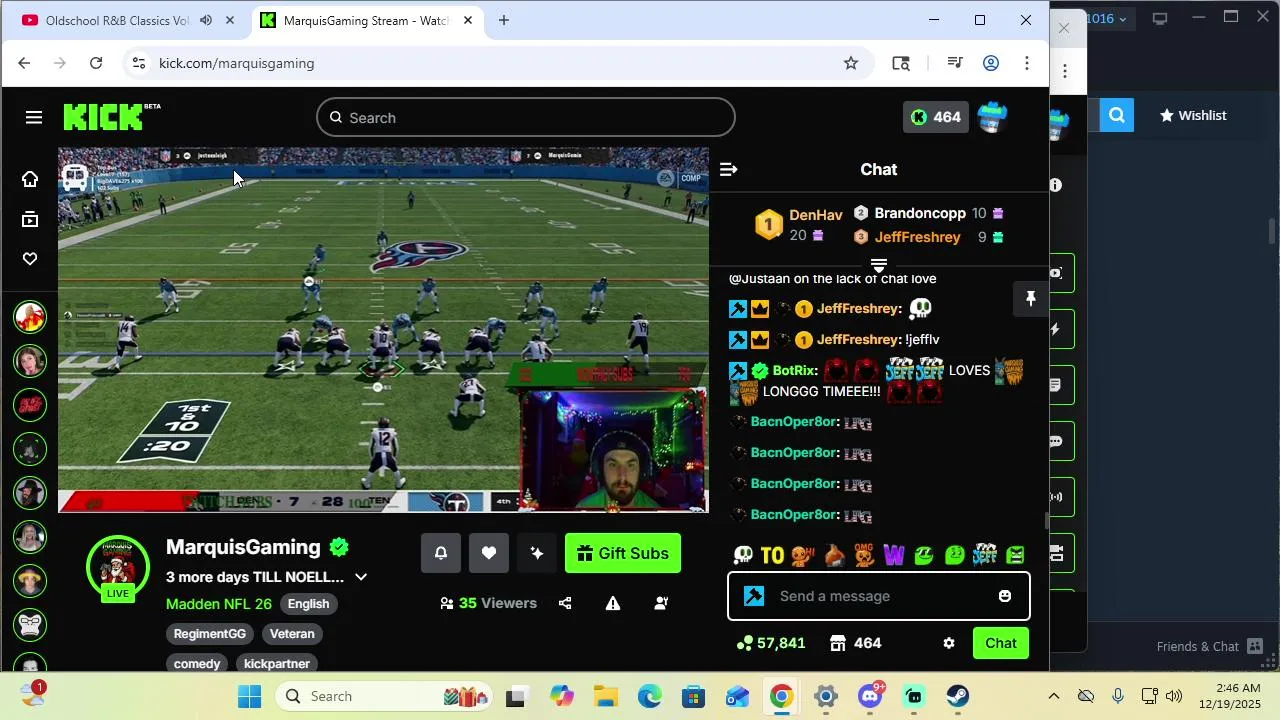1280x720 pixels.
Task: Open Madden NFL 26 category link
Action: pos(219,604)
